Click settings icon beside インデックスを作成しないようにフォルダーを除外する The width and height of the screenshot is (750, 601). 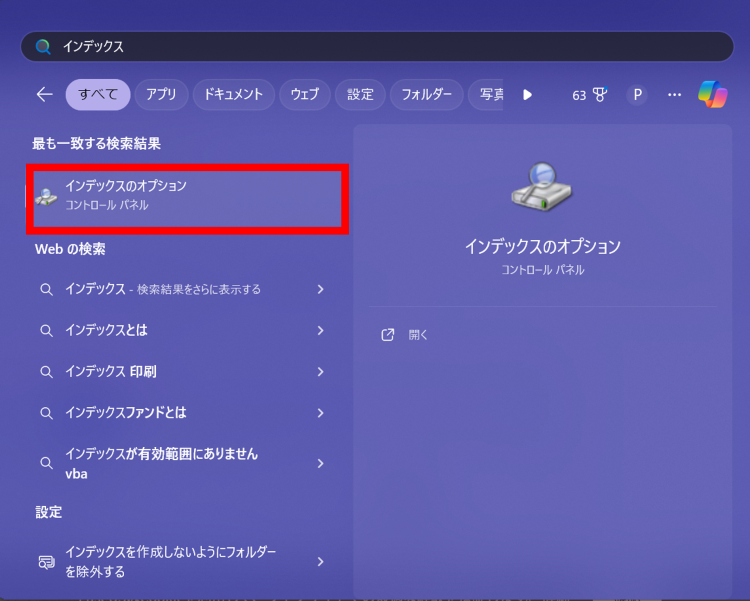46,562
